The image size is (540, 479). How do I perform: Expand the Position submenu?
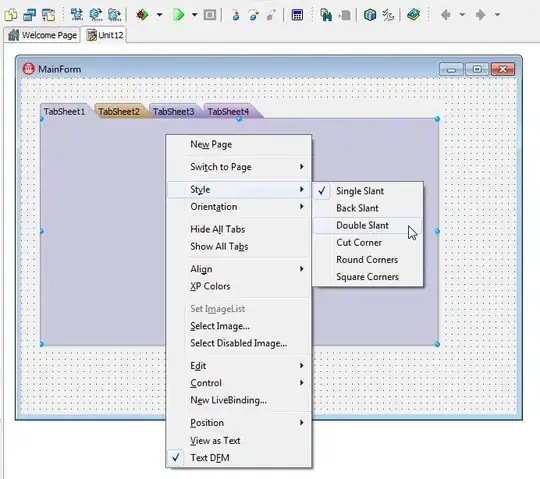point(239,423)
